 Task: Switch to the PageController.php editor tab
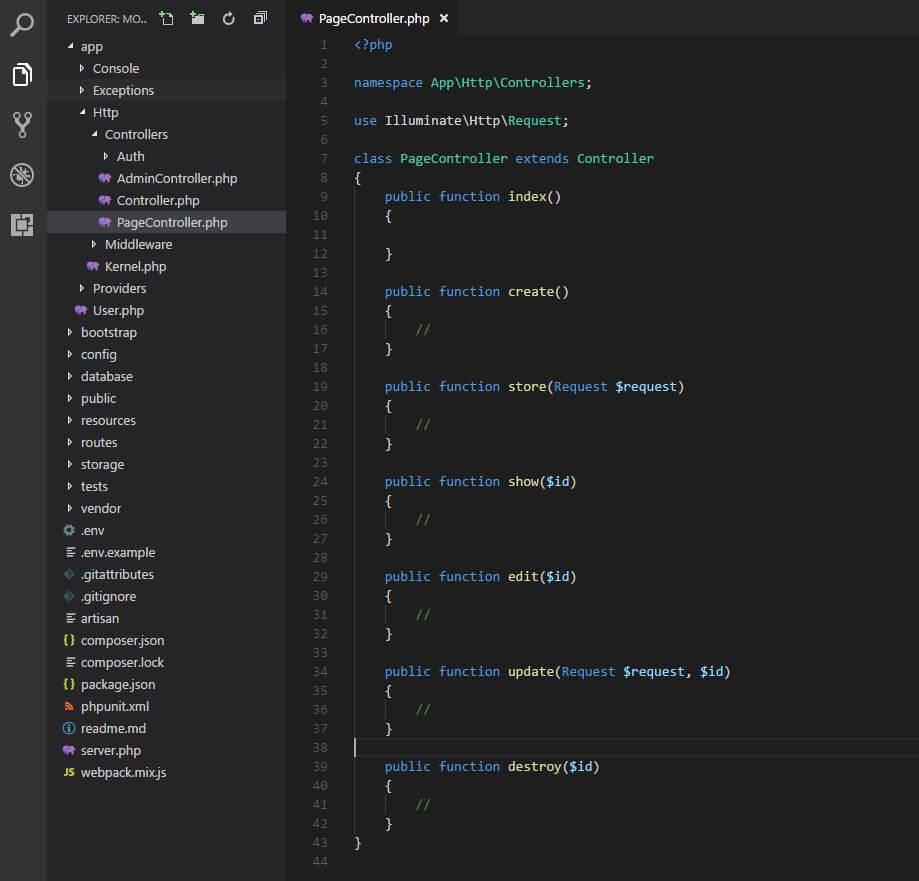[372, 19]
